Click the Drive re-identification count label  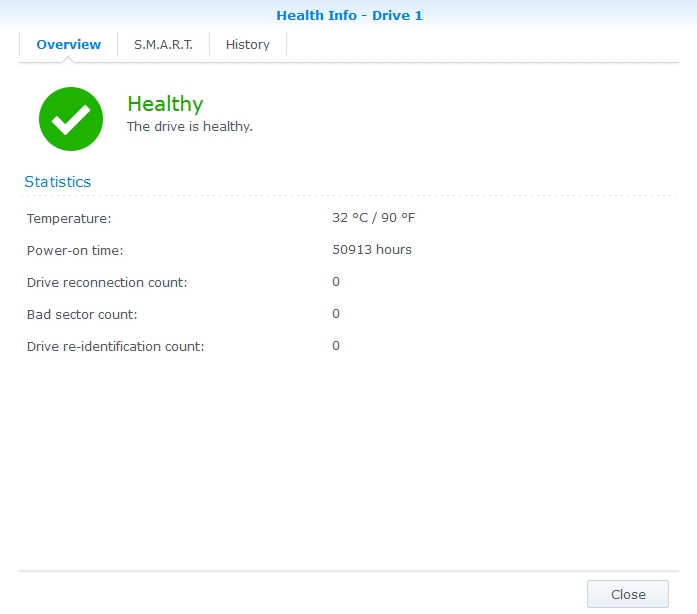tap(115, 346)
